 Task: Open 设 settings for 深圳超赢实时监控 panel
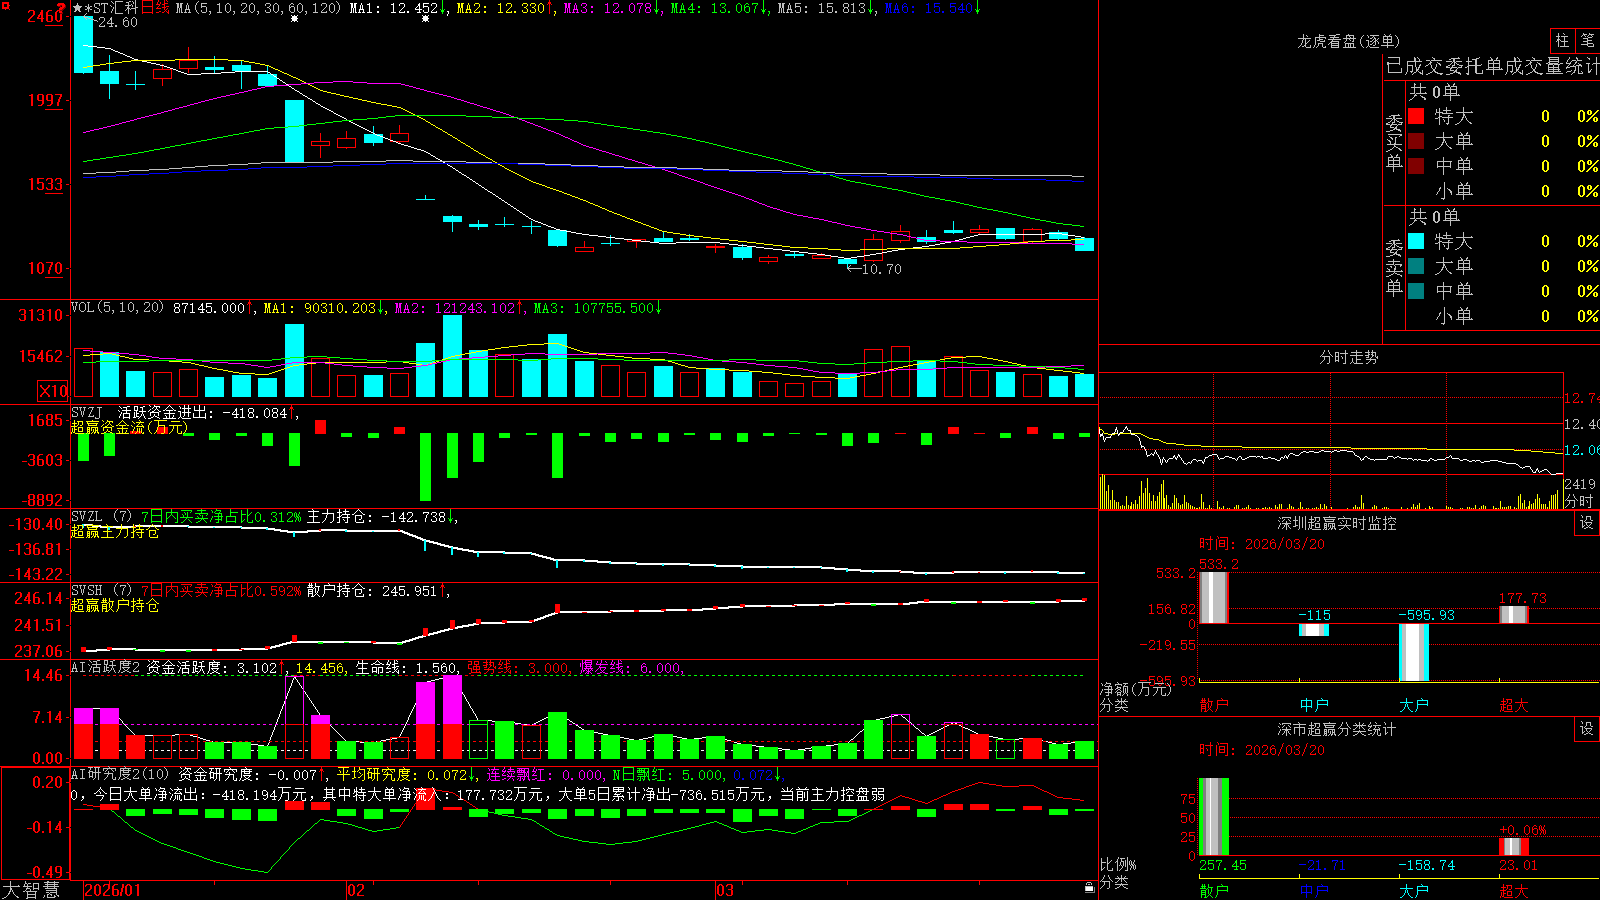click(1587, 523)
